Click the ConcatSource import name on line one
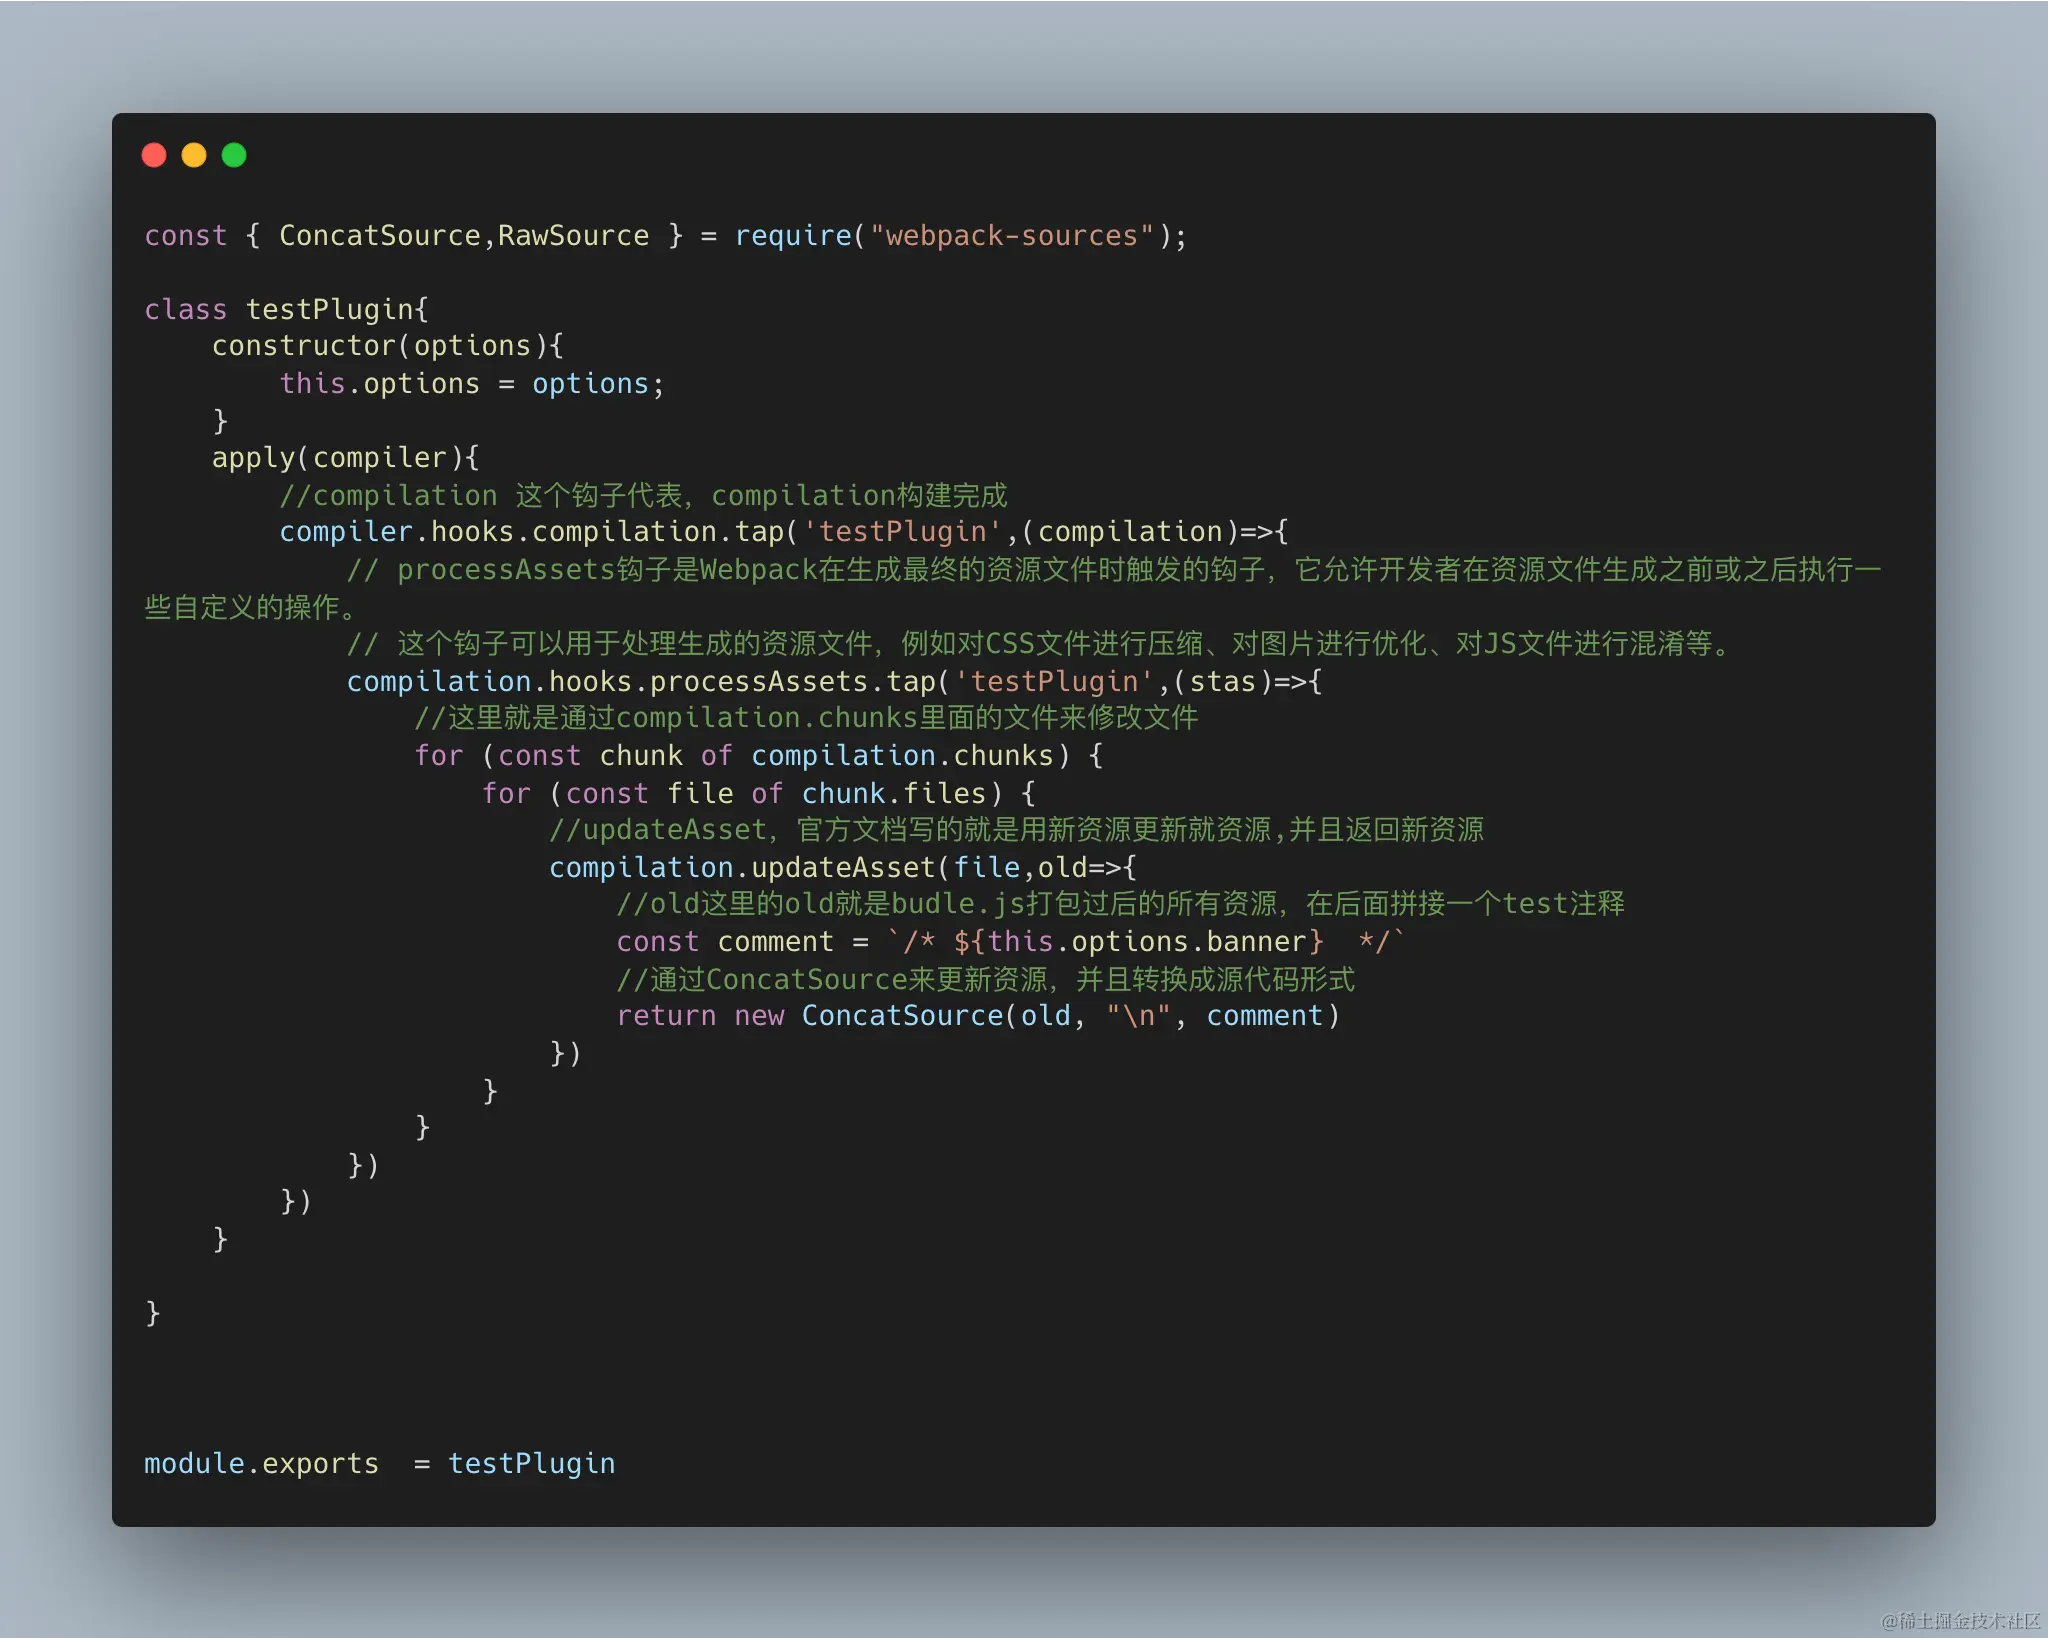Image resolution: width=2048 pixels, height=1638 pixels. coord(379,236)
